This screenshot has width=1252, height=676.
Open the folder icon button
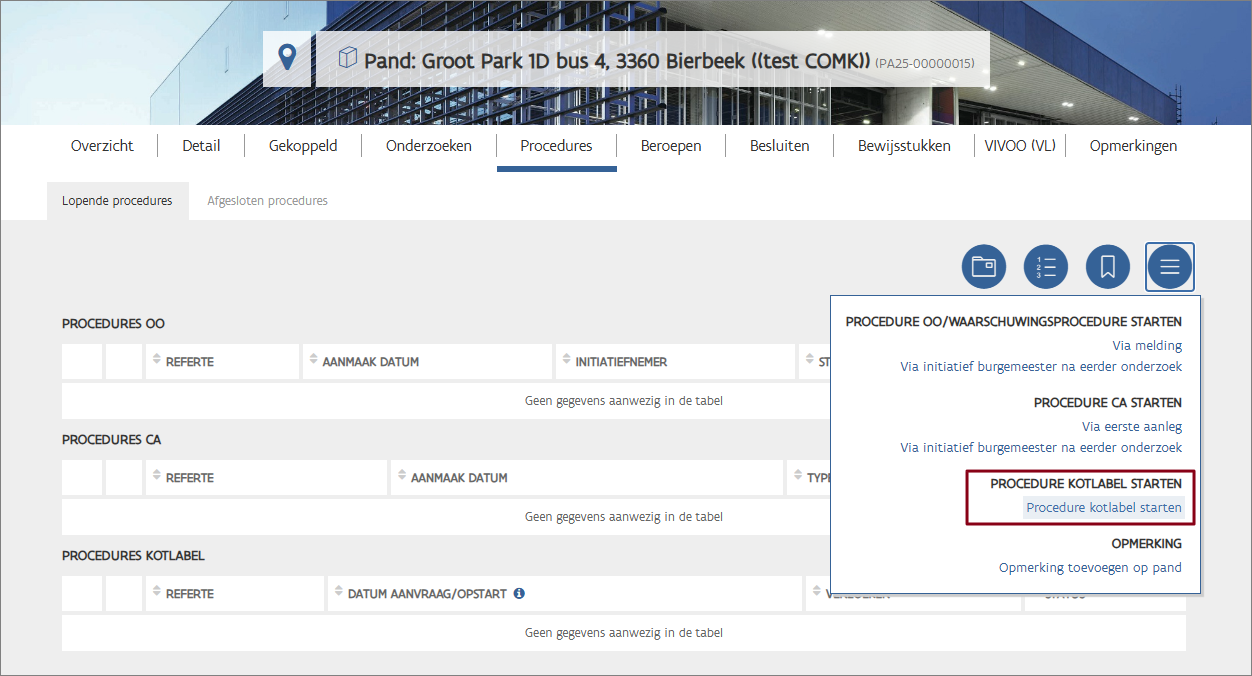pyautogui.click(x=984, y=267)
